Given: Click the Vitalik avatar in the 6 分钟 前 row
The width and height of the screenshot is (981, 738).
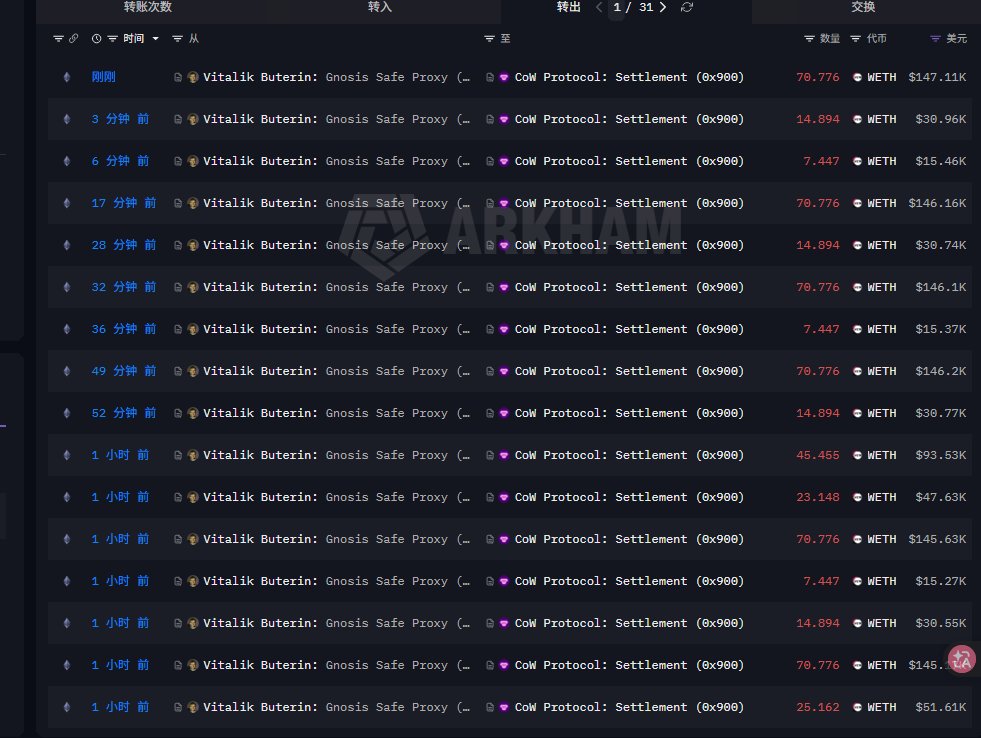Looking at the screenshot, I should 193,161.
